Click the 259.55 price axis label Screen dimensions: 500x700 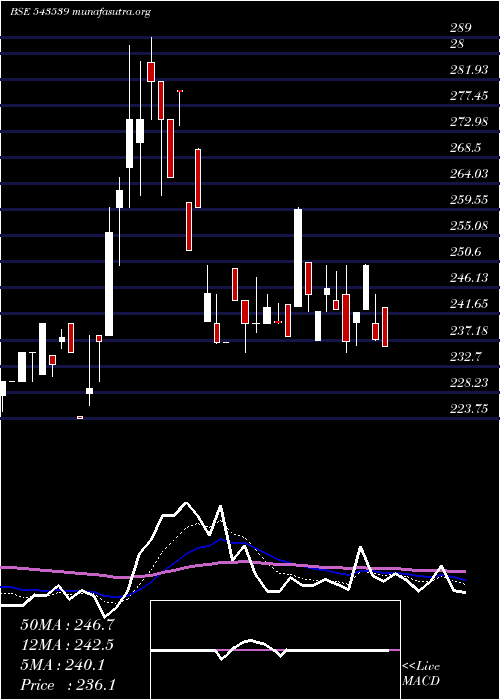point(469,200)
